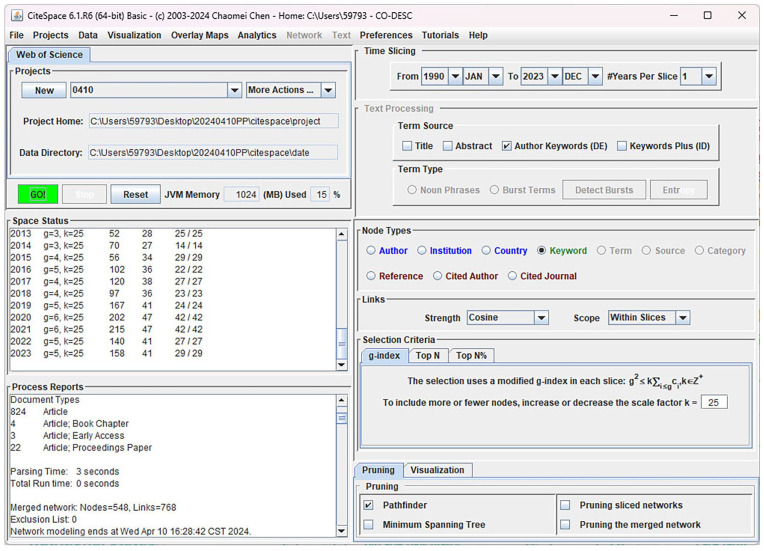Open the Visualization menu
764x551 pixels.
pos(134,35)
